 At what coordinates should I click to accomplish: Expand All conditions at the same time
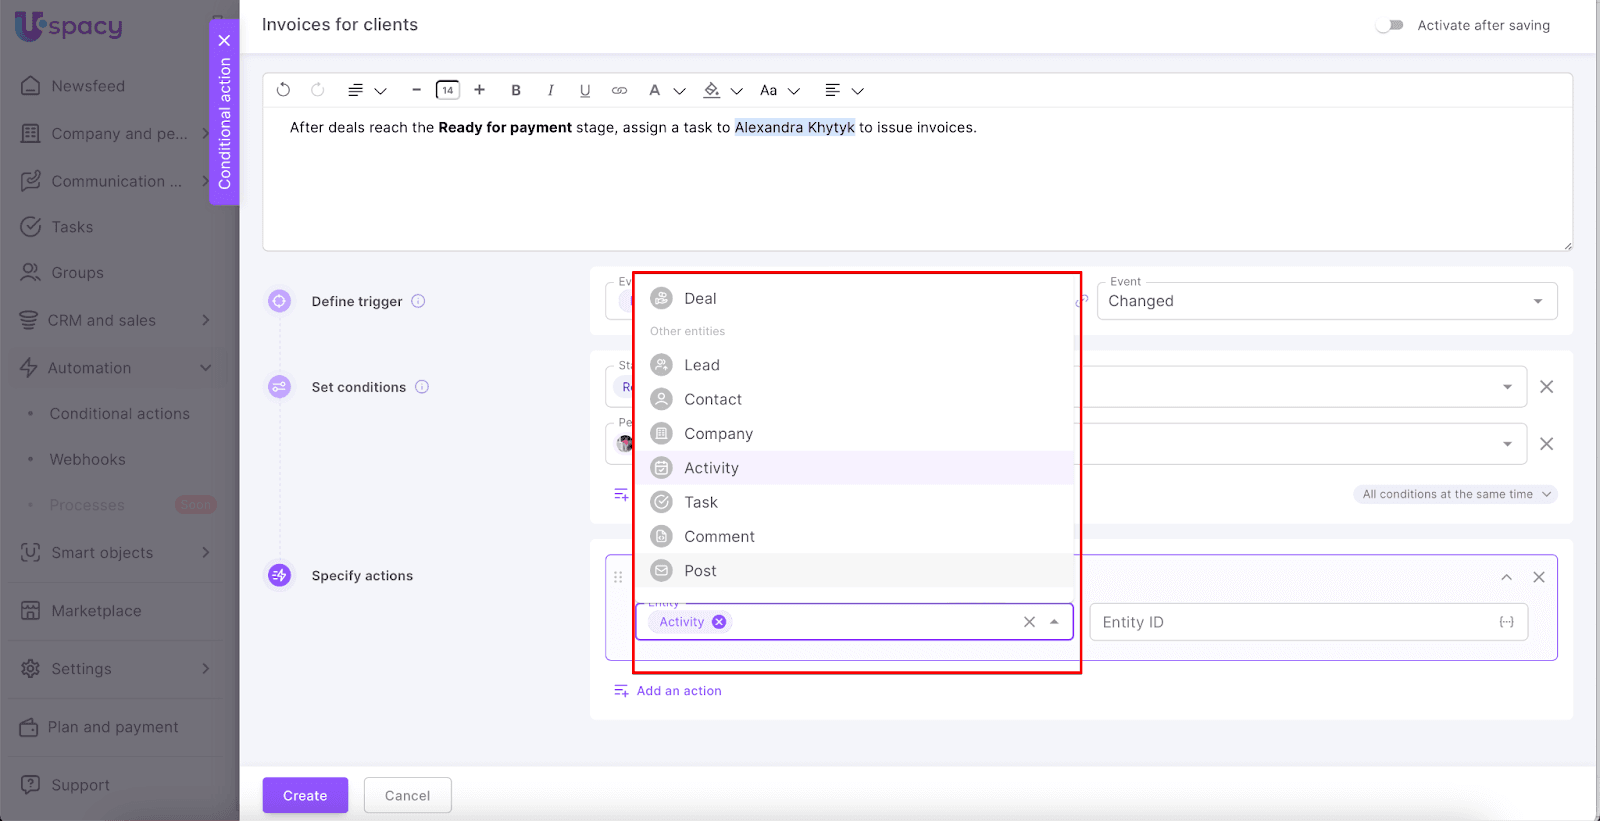(1456, 494)
